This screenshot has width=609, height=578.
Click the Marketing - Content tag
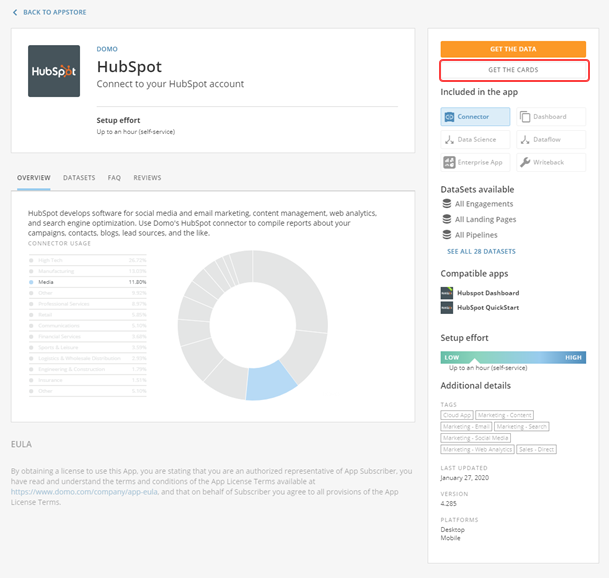[x=505, y=415]
